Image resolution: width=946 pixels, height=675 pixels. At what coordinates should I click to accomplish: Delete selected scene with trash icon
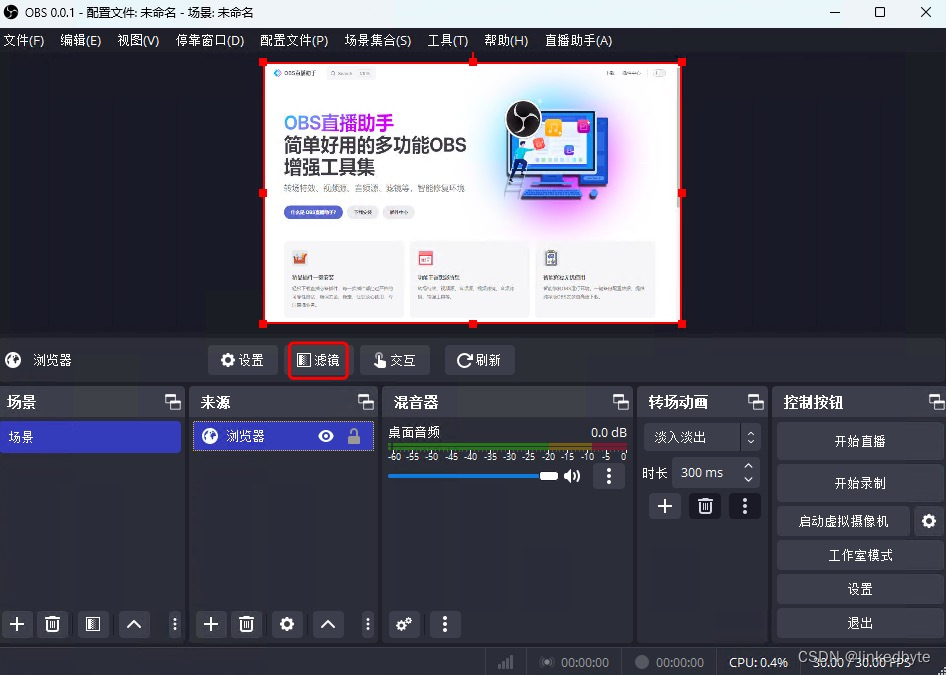pyautogui.click(x=52, y=624)
